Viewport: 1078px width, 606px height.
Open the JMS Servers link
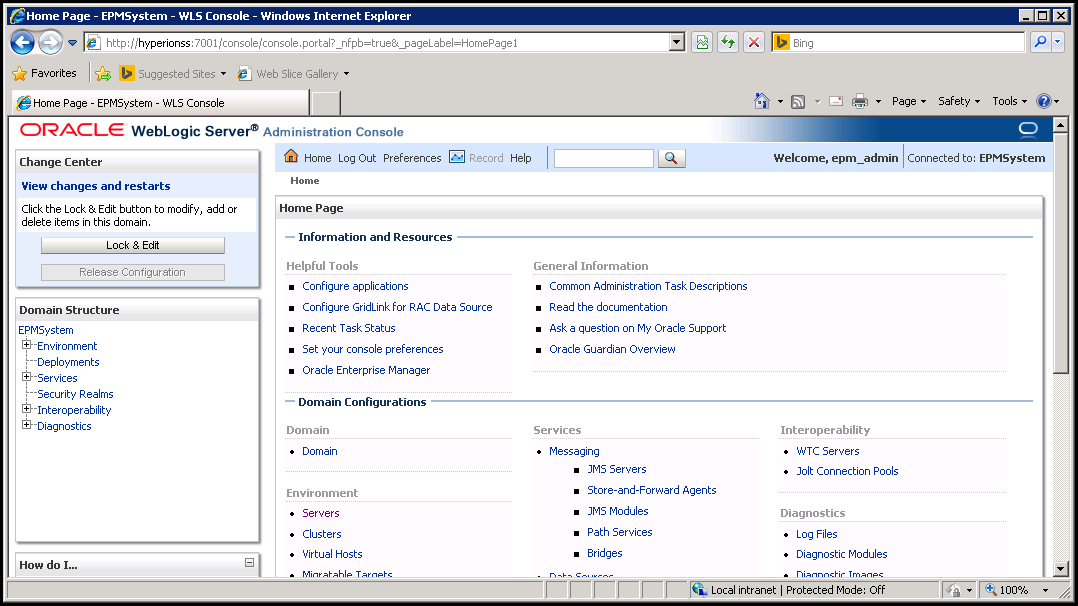617,469
